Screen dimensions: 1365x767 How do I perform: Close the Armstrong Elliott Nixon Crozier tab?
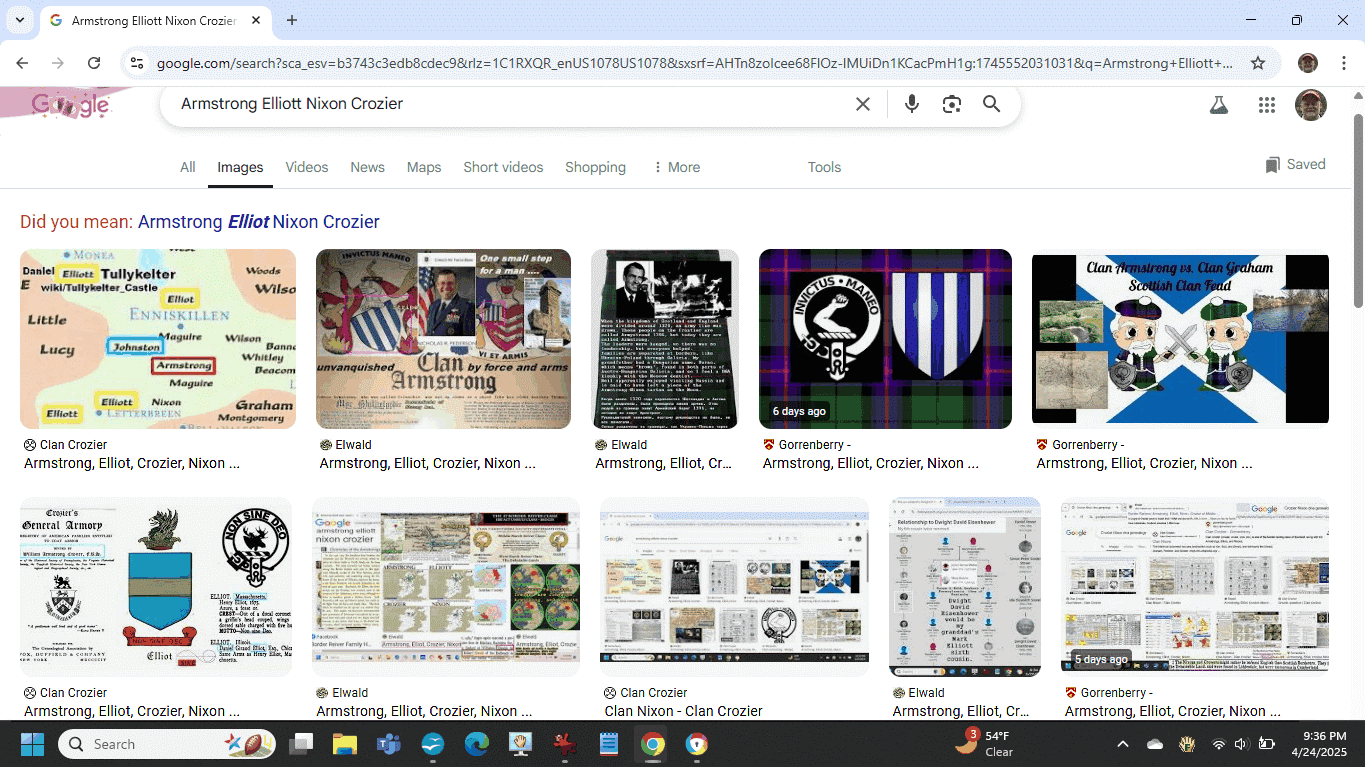(256, 20)
